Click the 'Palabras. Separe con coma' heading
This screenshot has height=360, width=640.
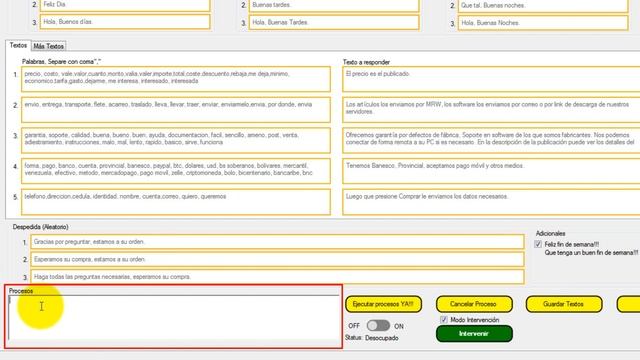coord(61,62)
